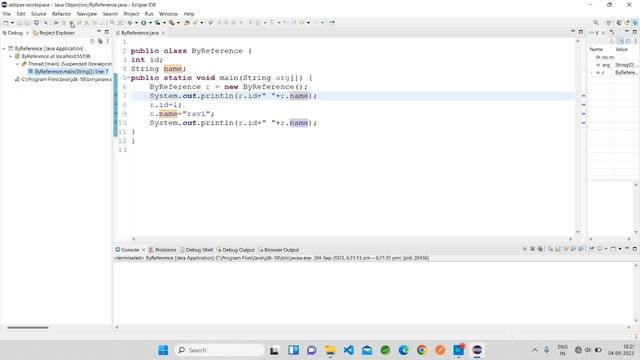The height and width of the screenshot is (360, 640).
Task: Open Google Chrome from taskbar
Action: pos(422,350)
